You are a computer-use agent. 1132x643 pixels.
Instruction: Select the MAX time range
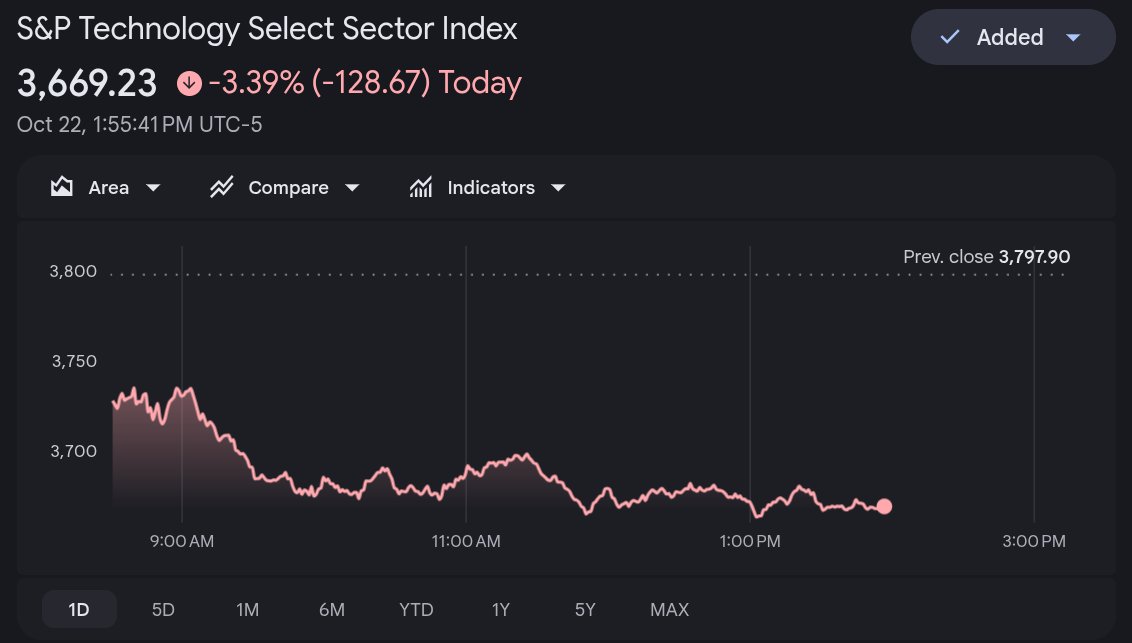click(x=670, y=609)
